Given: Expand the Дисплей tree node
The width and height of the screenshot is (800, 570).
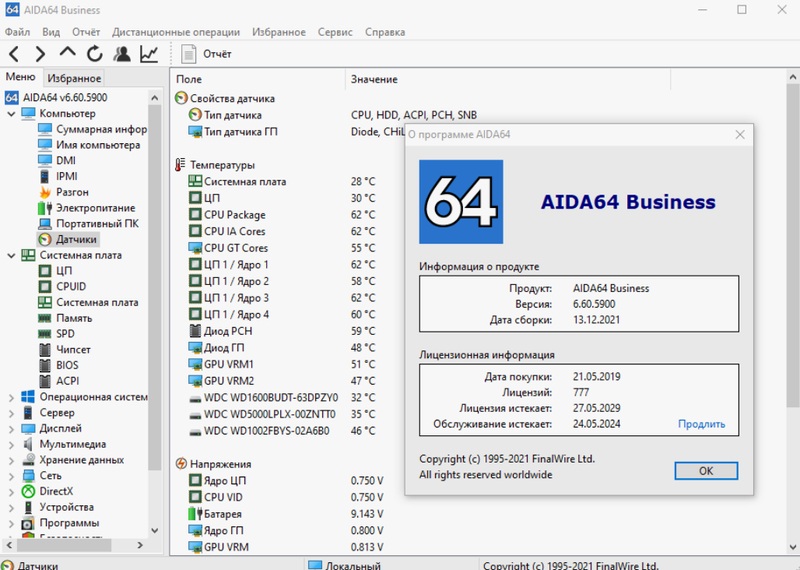Looking at the screenshot, I should tap(11, 429).
